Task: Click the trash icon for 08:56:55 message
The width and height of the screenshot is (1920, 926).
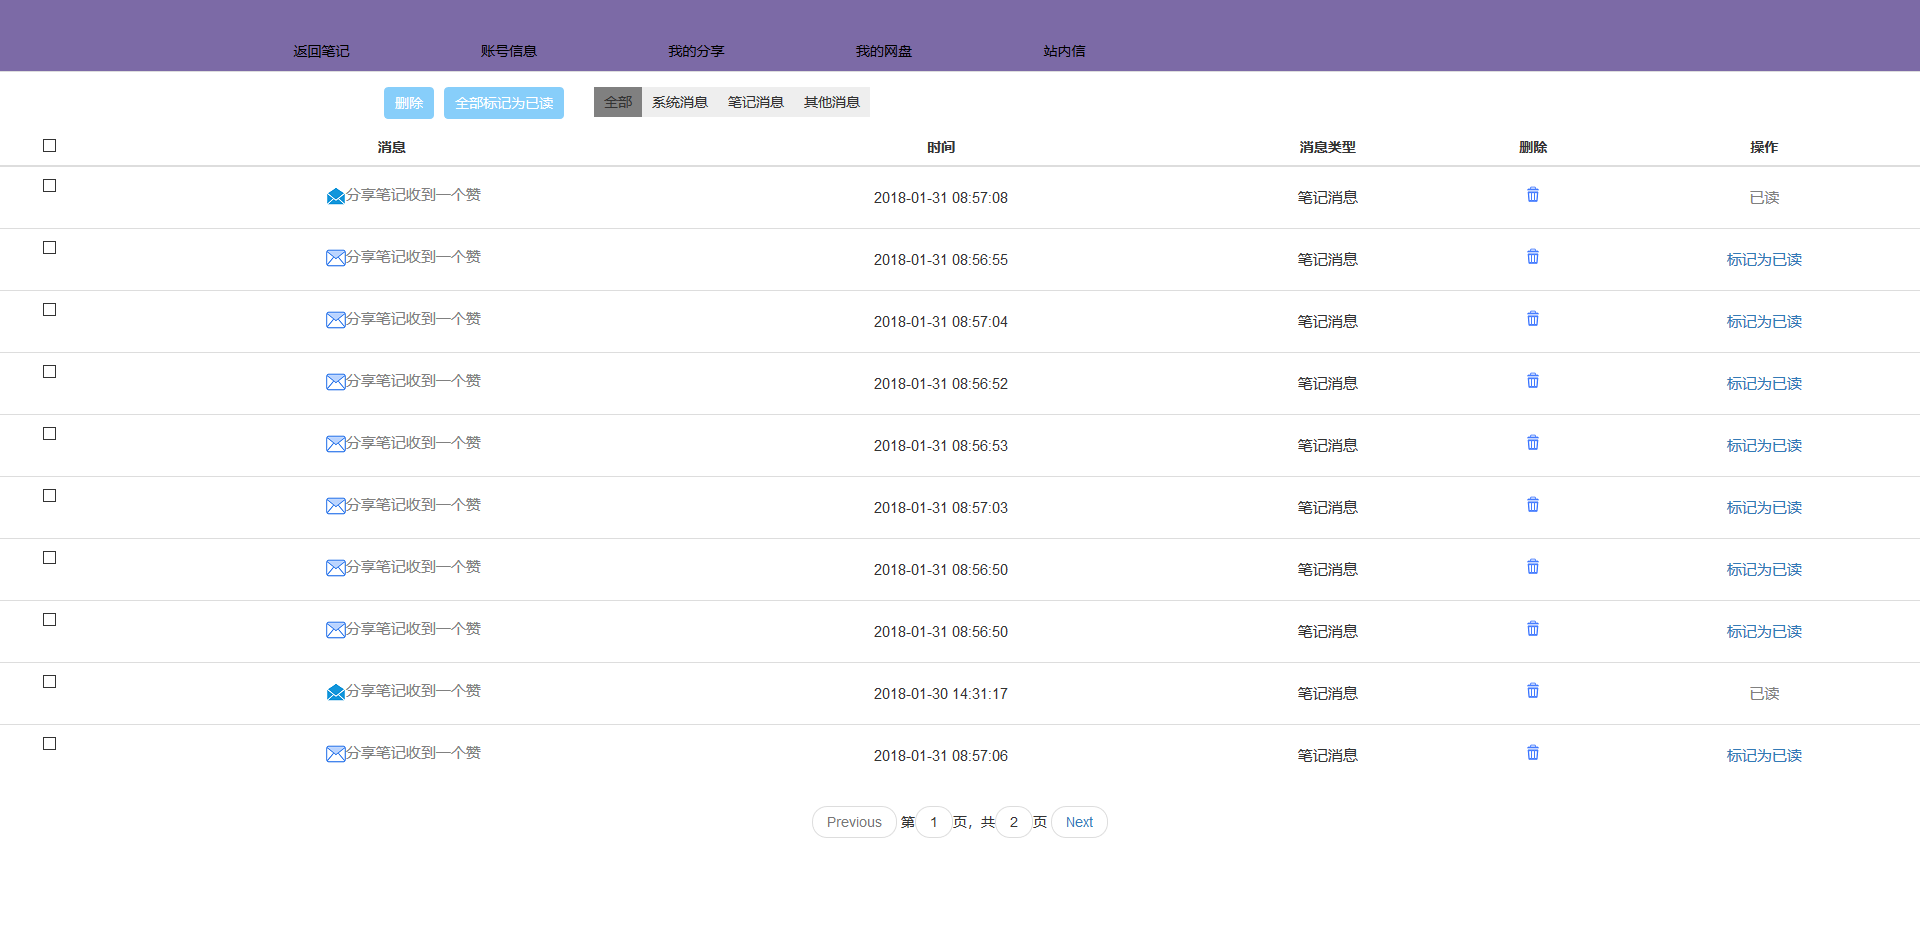Action: point(1532,257)
